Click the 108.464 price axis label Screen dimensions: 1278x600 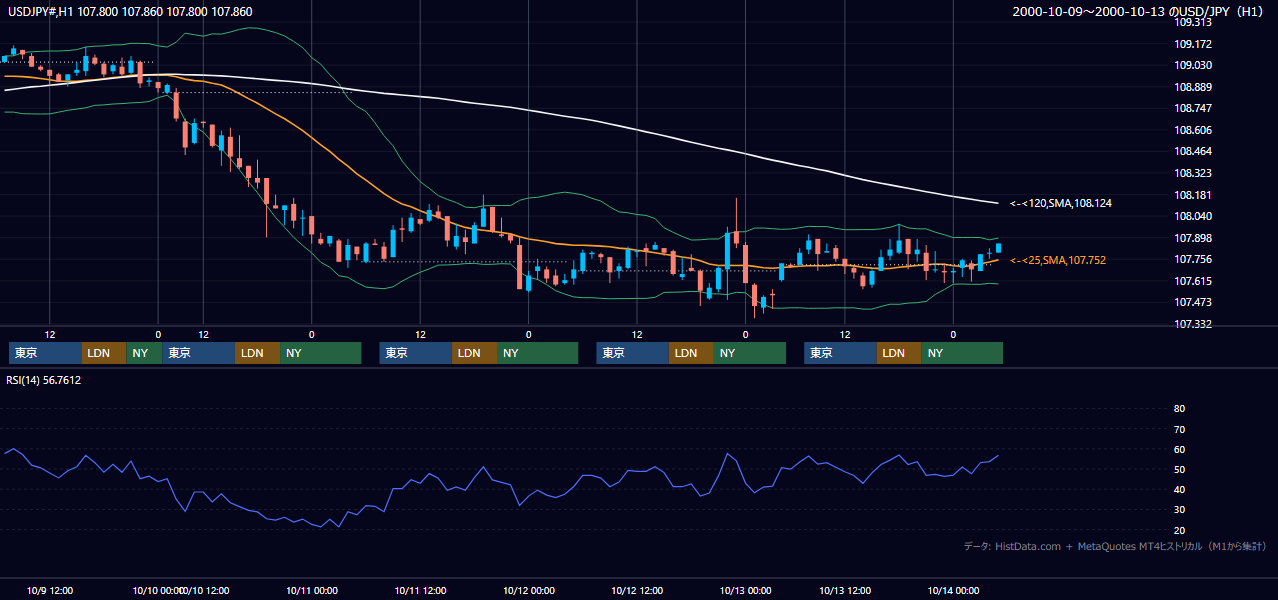[1193, 151]
